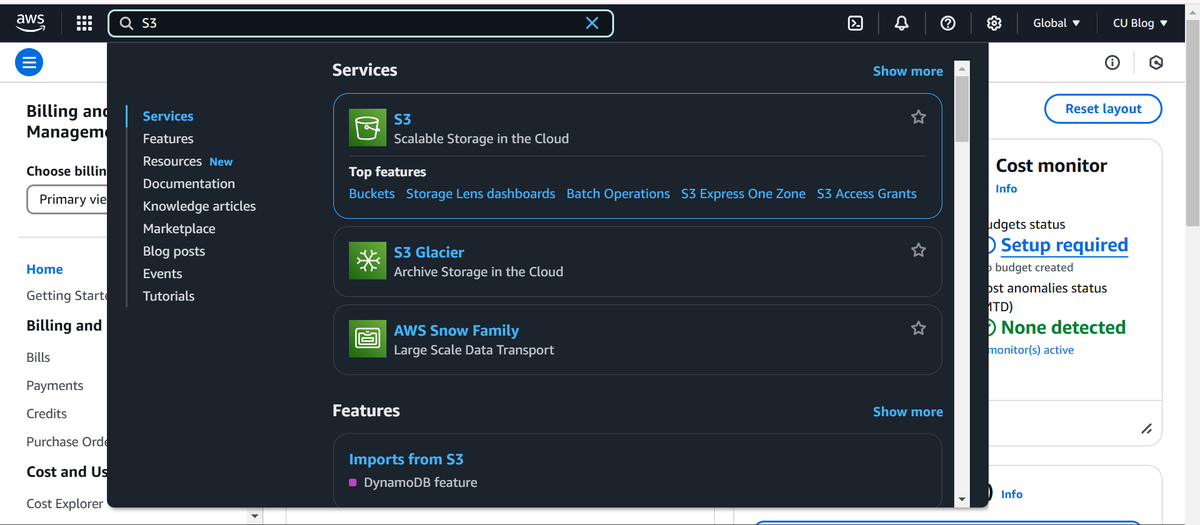Click the Info link in the lower widget
The height and width of the screenshot is (525, 1200).
1012,494
